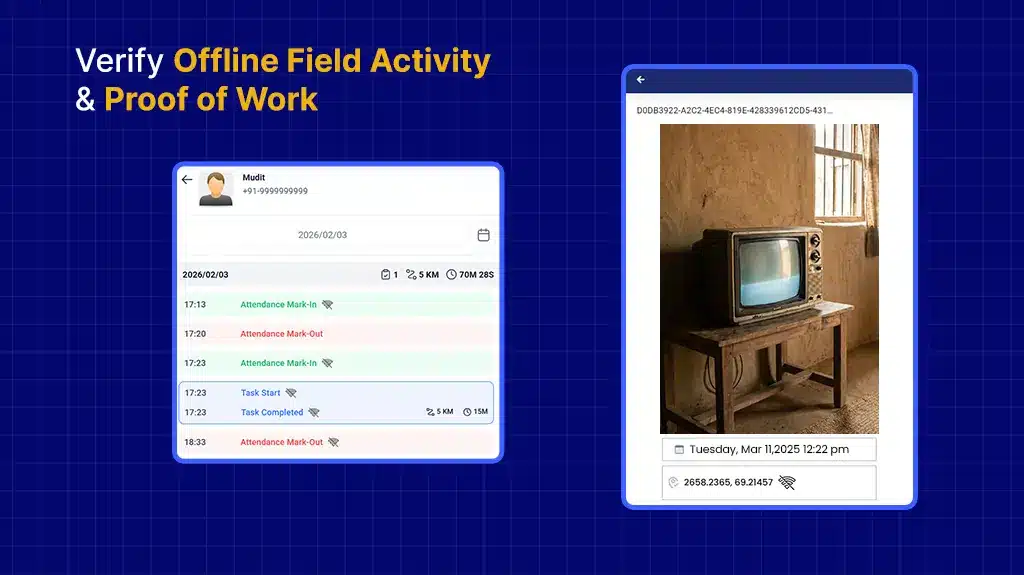Viewport: 1024px width, 575px height.
Task: Click the location pin icon beside coordinates
Action: pos(673,482)
